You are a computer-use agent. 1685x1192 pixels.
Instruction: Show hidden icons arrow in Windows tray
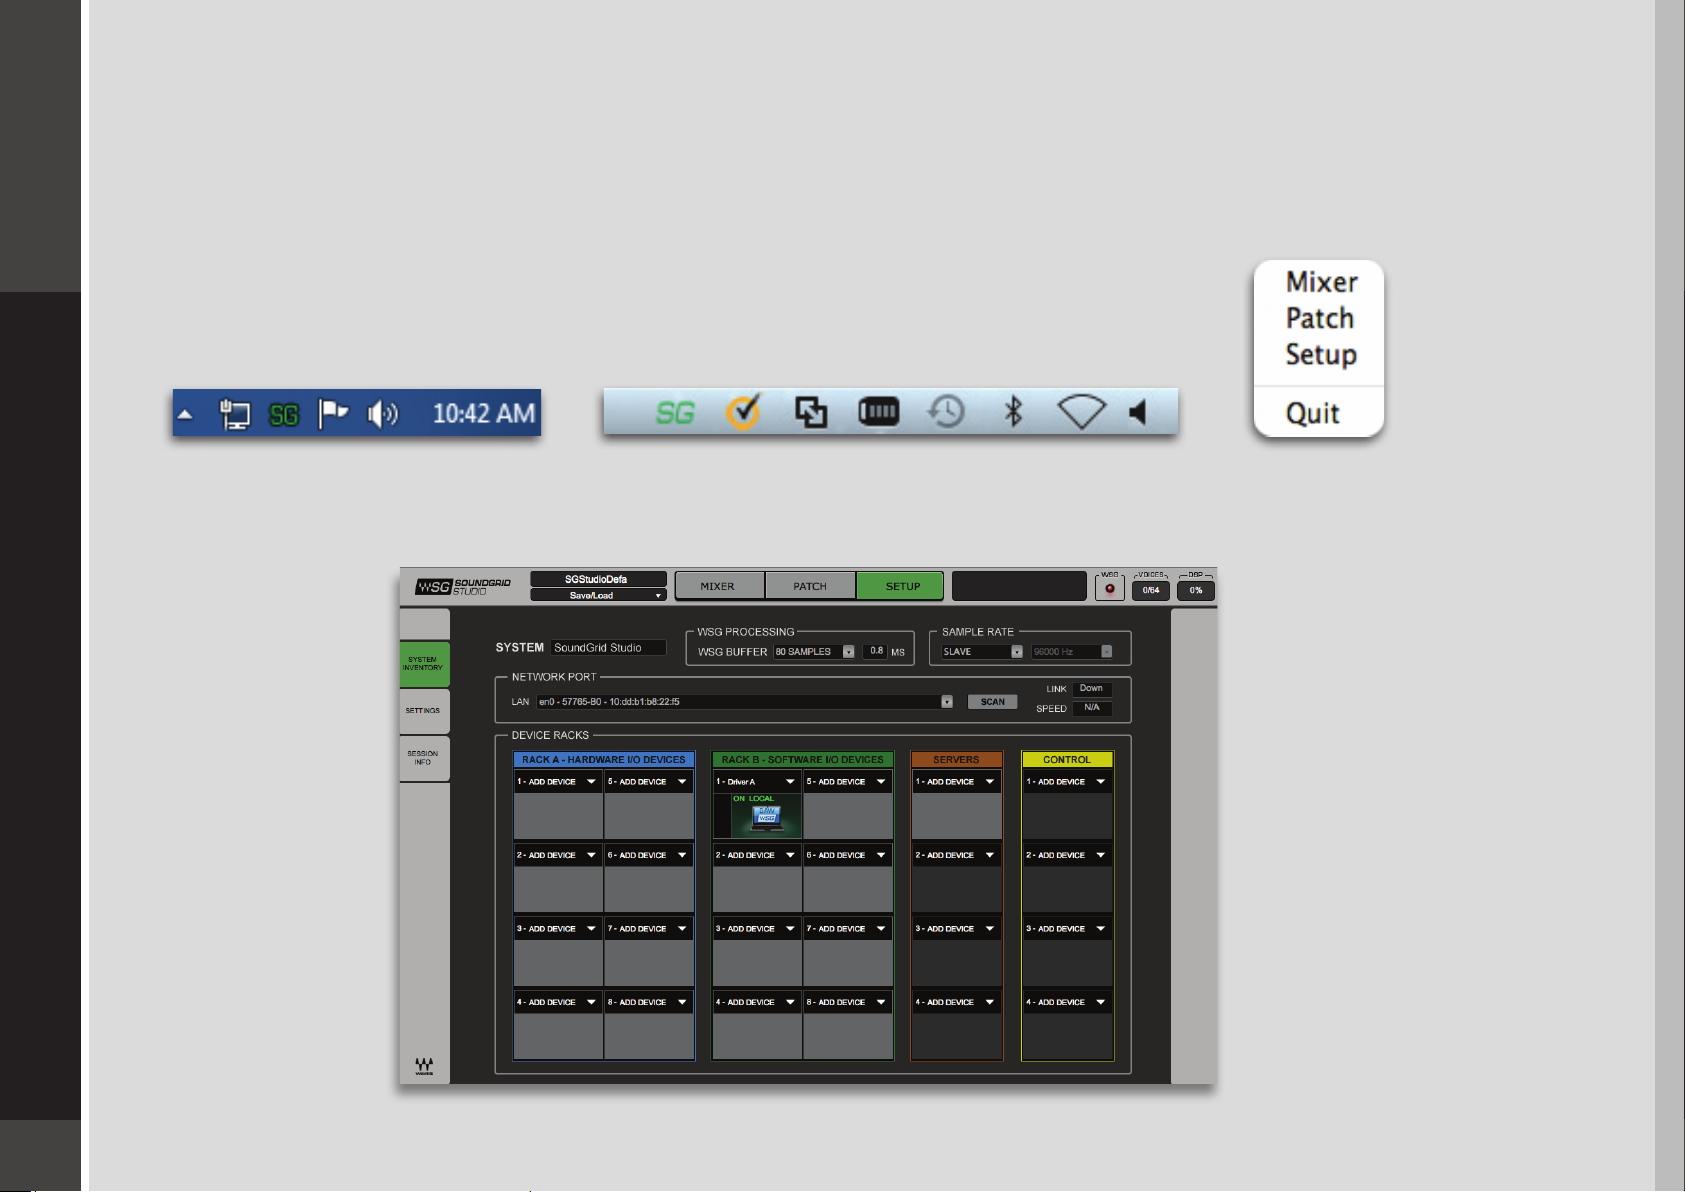coord(185,414)
